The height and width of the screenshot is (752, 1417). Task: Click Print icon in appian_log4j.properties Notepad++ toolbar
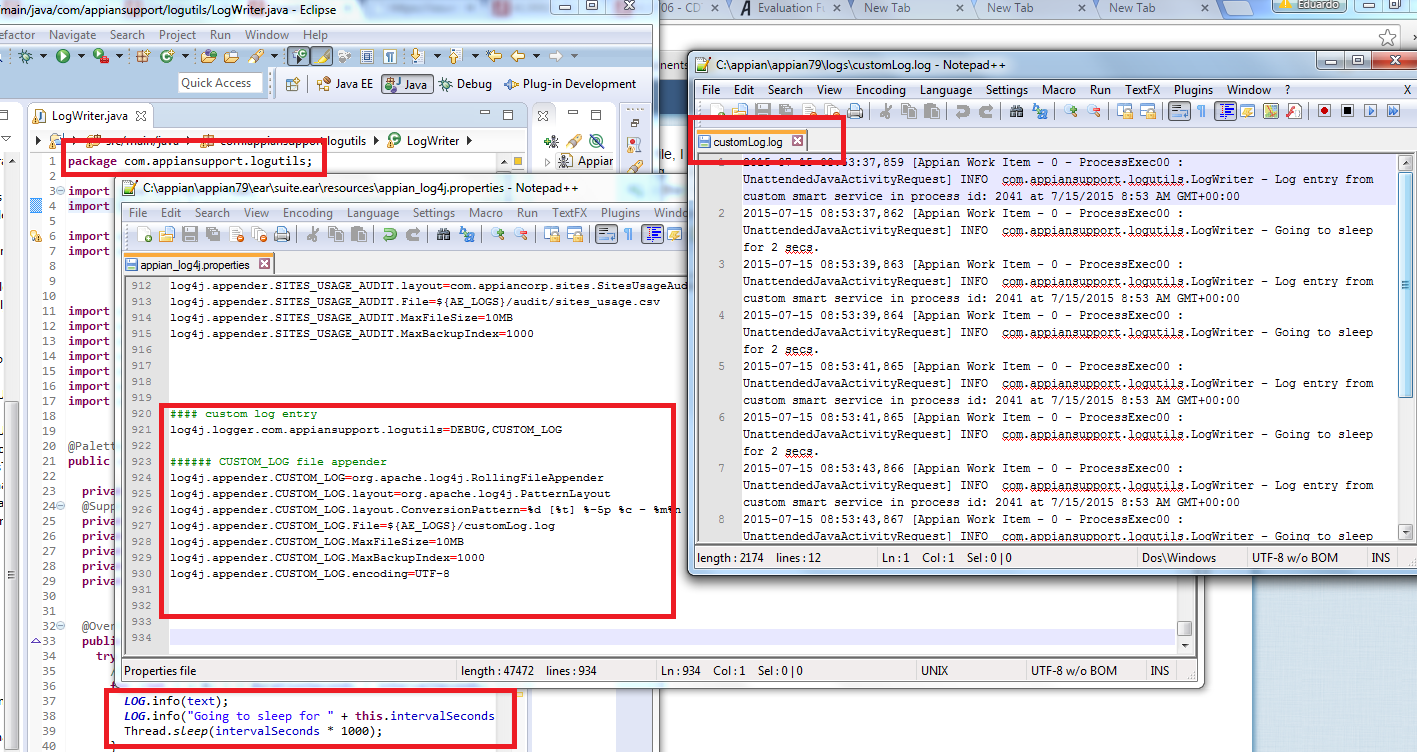282,235
